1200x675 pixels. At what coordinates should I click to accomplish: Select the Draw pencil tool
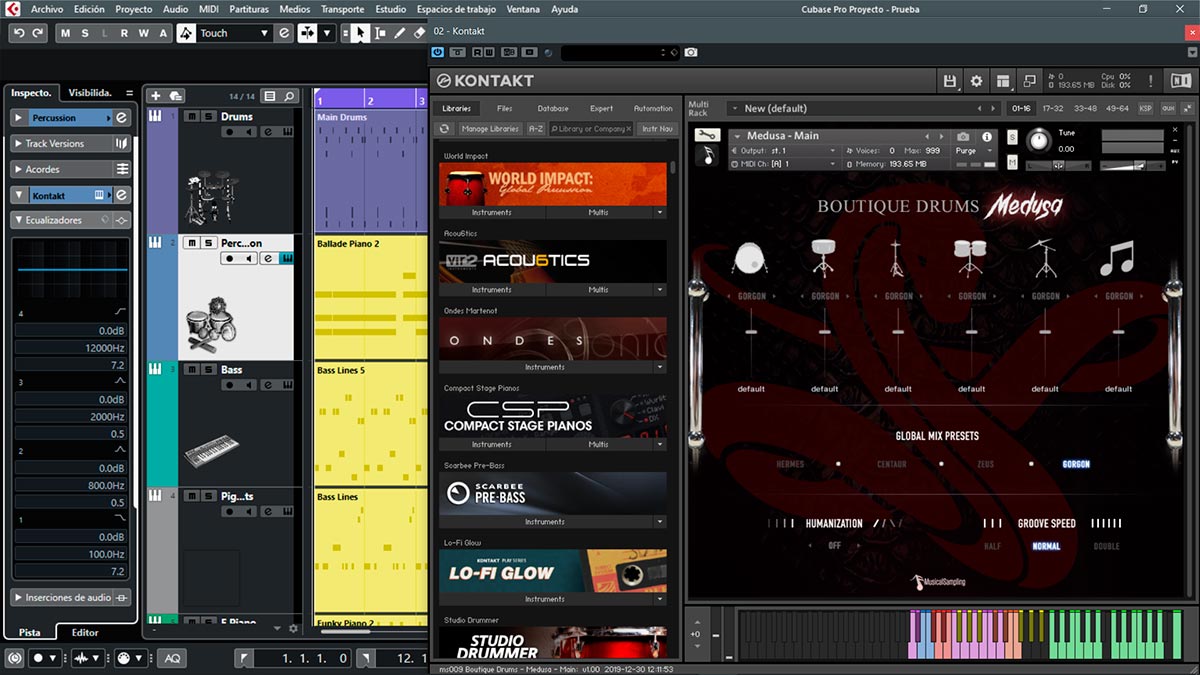400,33
